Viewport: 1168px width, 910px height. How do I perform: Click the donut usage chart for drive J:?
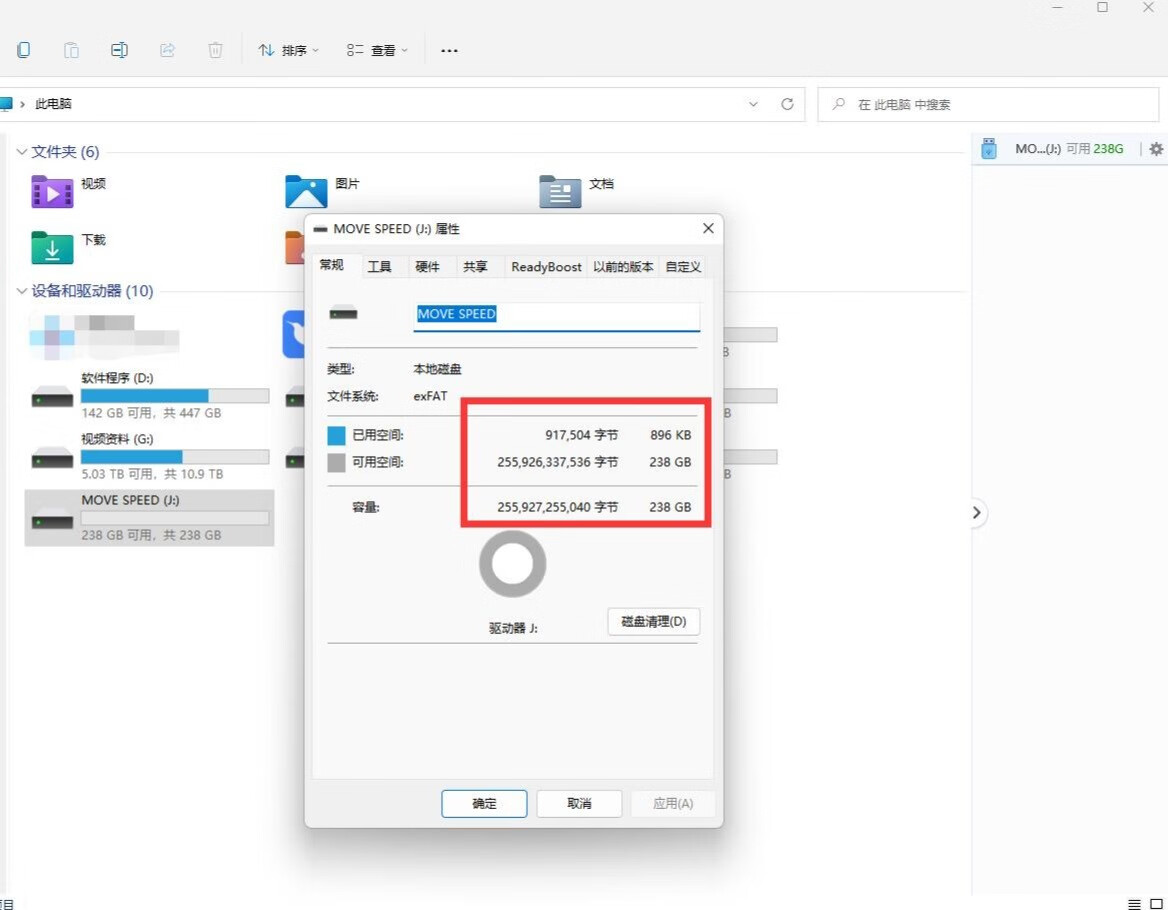pos(512,564)
